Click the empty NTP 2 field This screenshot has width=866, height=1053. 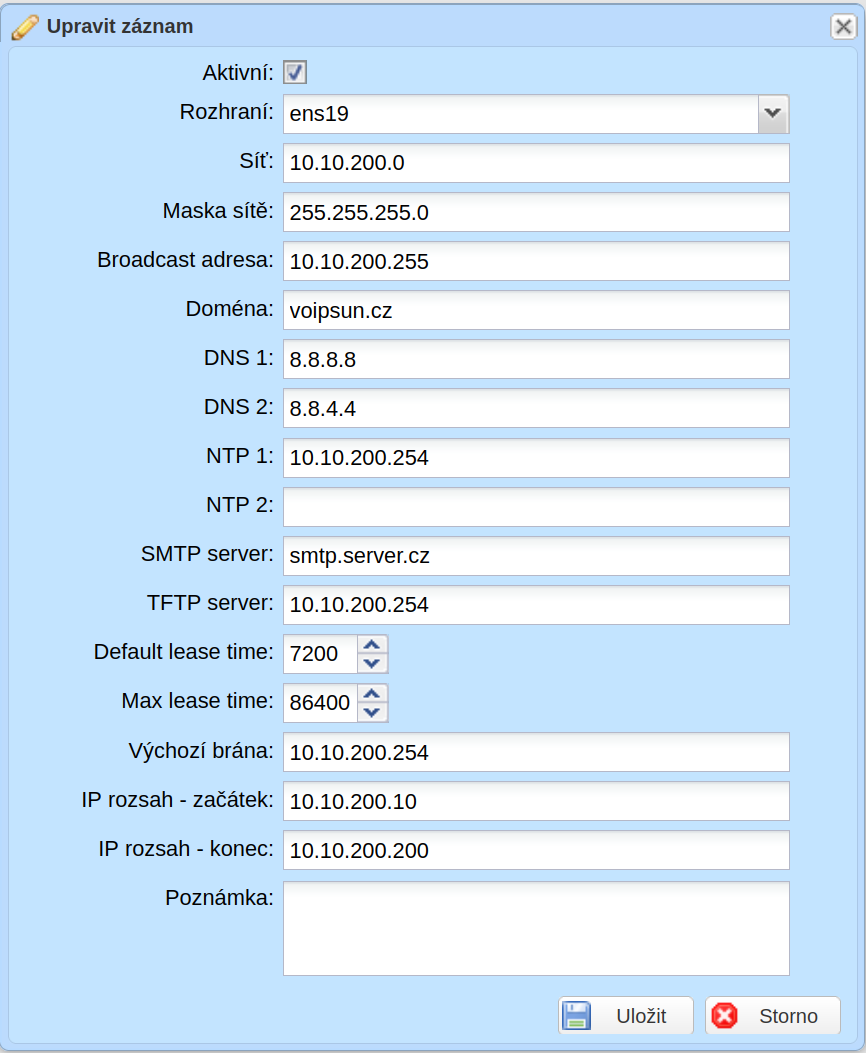pos(536,507)
